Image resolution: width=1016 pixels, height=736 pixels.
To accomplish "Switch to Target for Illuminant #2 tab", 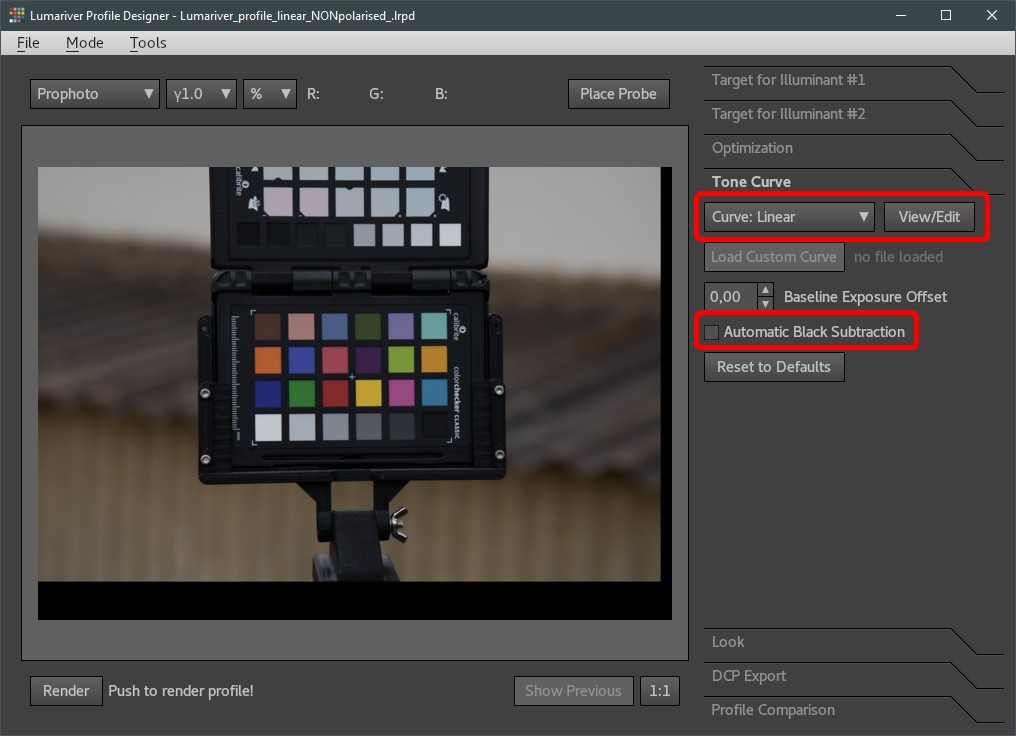I will coord(789,114).
